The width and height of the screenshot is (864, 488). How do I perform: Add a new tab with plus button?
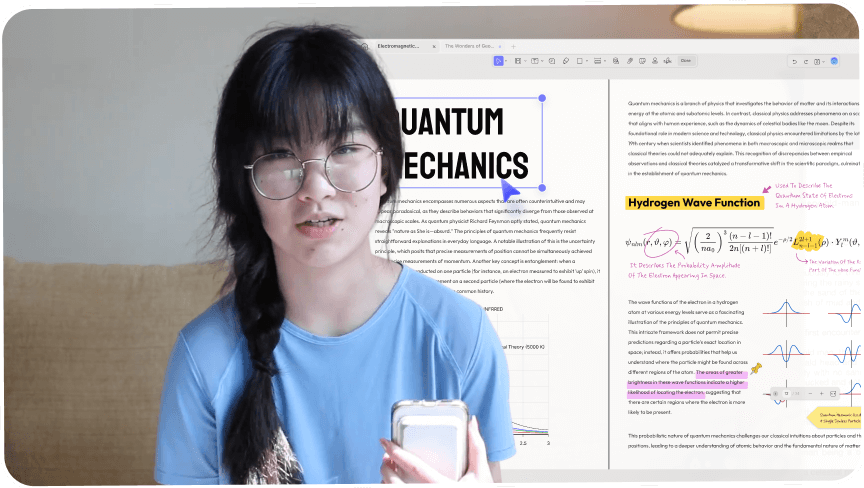pyautogui.click(x=513, y=46)
